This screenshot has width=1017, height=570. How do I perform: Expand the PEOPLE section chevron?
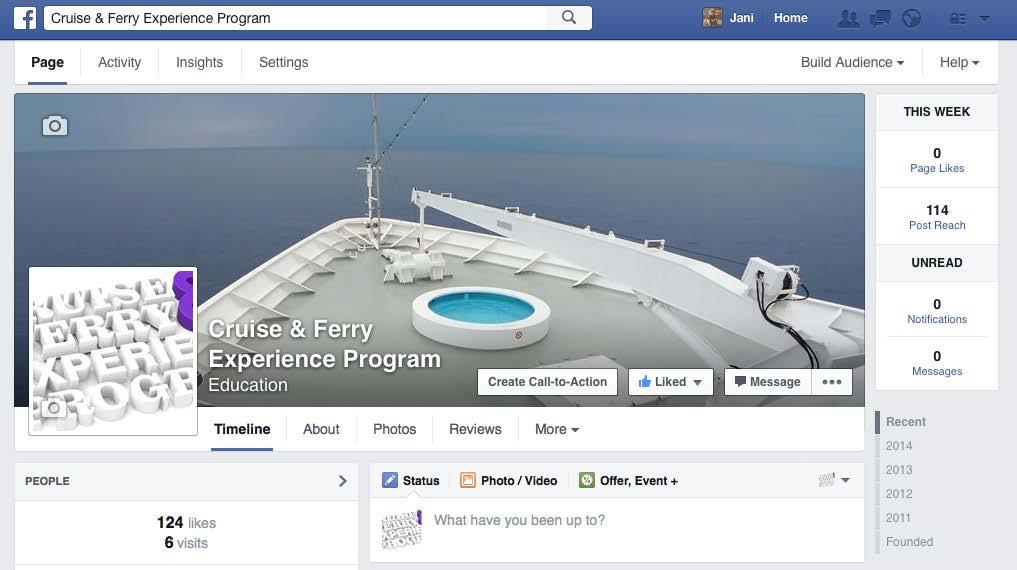342,481
